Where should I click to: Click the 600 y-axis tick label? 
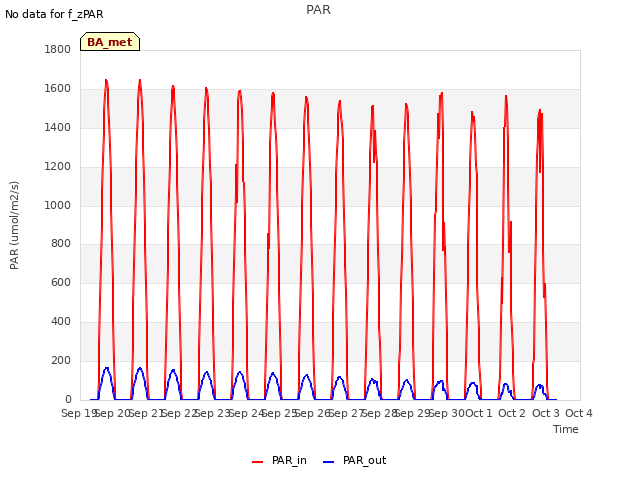click(61, 282)
